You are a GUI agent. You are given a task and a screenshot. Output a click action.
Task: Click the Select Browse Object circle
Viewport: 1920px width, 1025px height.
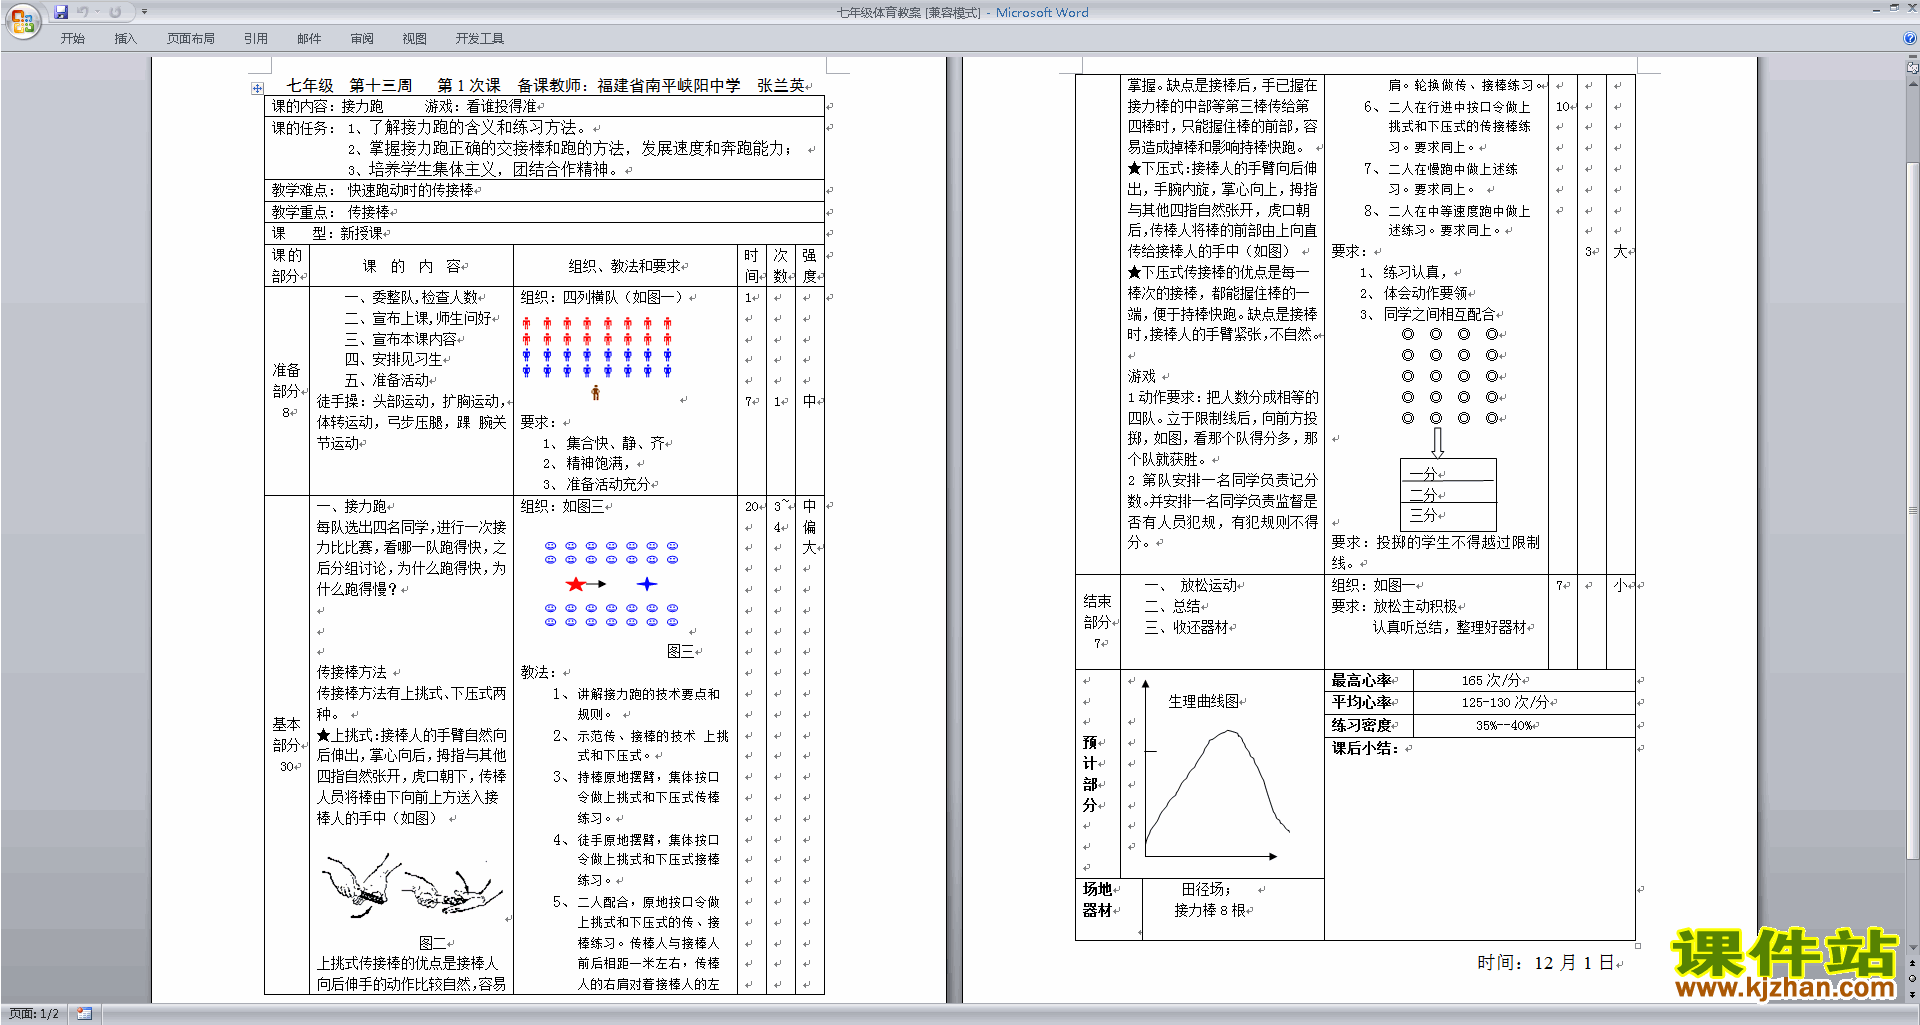click(1913, 979)
